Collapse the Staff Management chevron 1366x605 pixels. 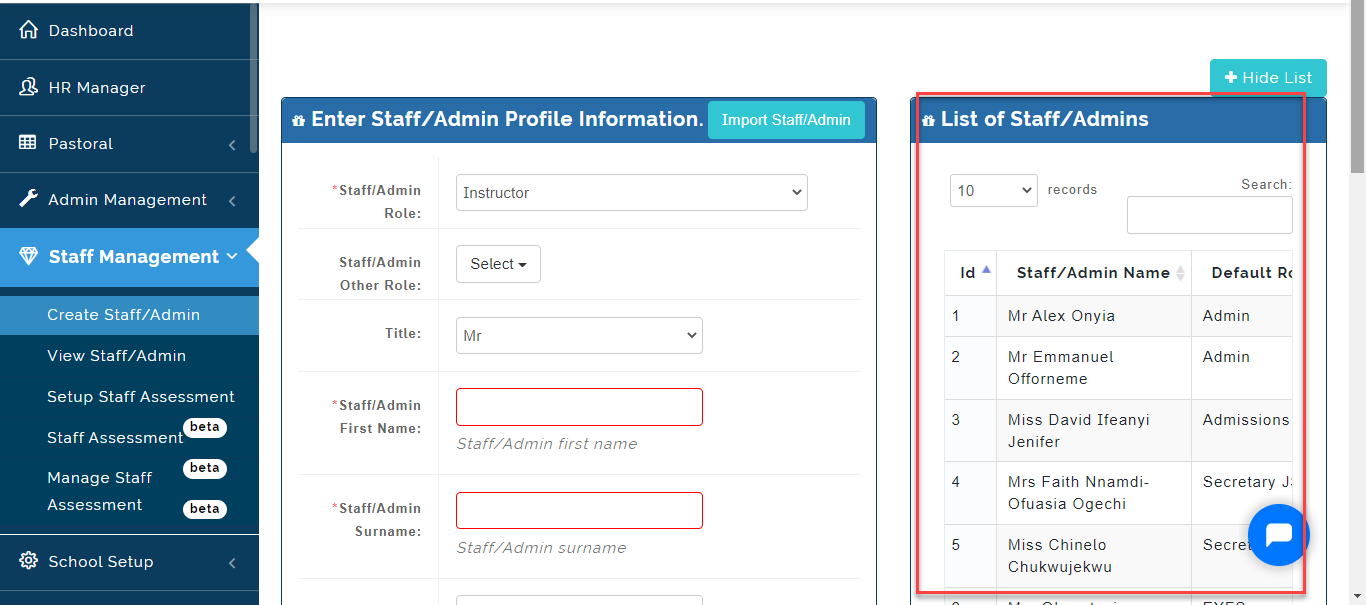(x=232, y=256)
